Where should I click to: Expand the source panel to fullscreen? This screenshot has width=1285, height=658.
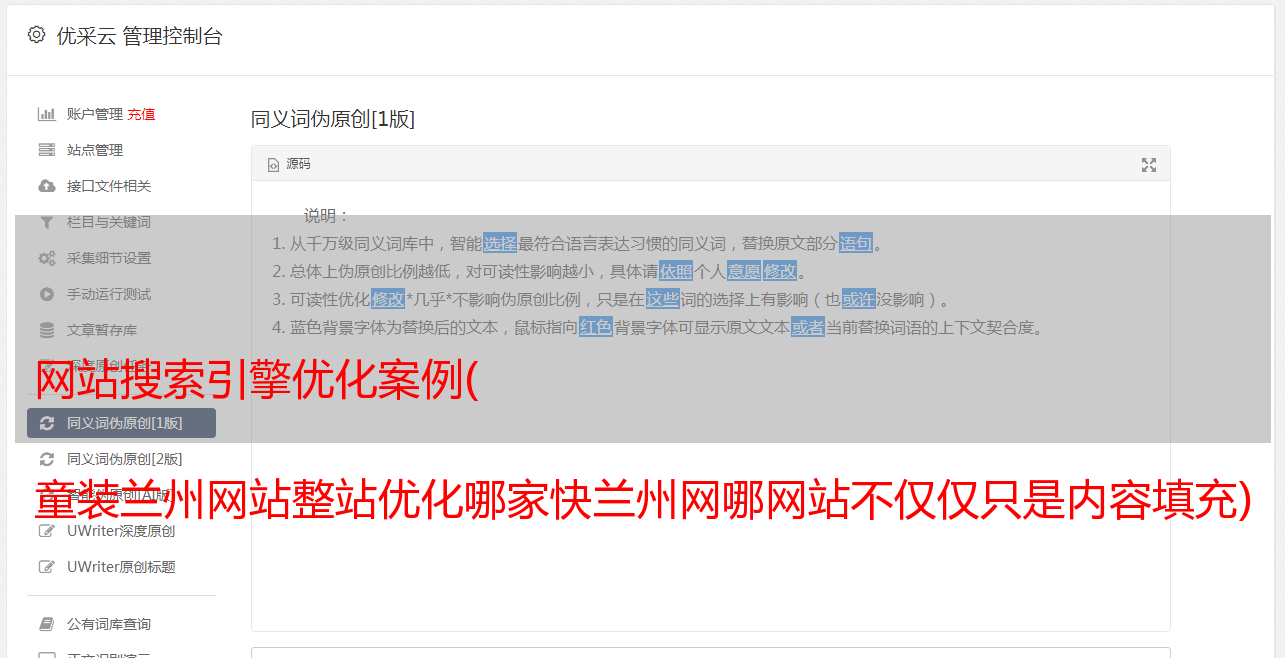point(1149,165)
